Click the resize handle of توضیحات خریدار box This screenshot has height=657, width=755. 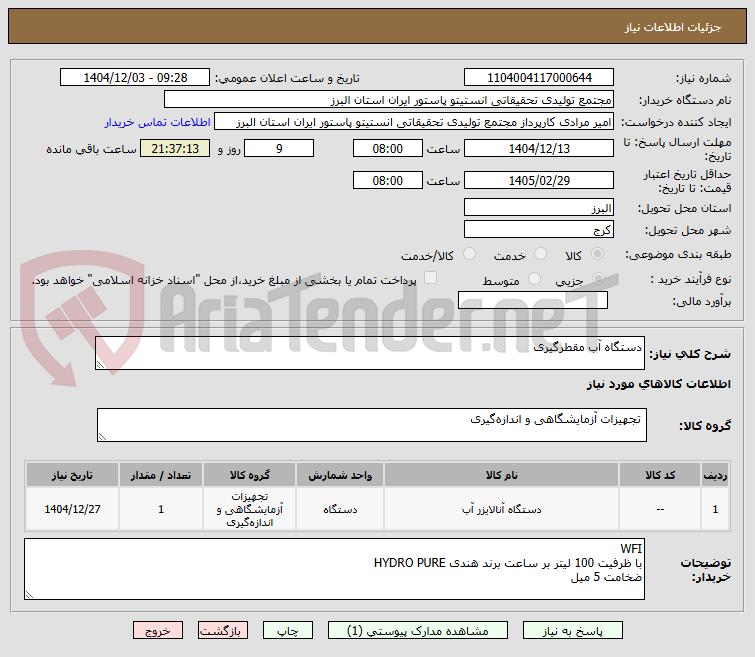(x=29, y=595)
